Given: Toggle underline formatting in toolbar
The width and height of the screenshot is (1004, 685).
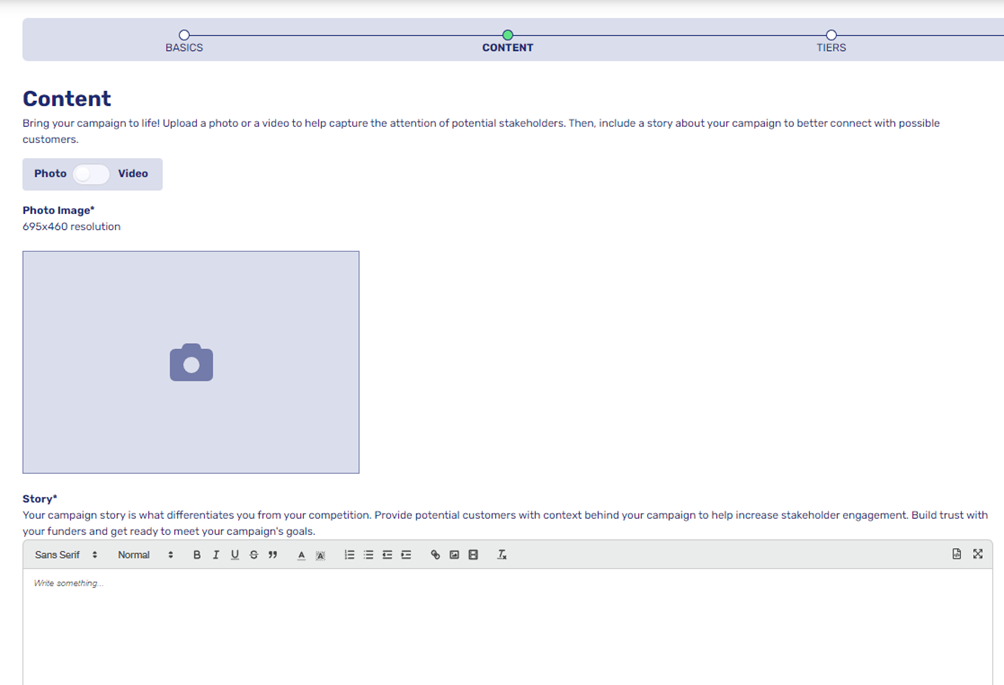Looking at the screenshot, I should point(235,555).
